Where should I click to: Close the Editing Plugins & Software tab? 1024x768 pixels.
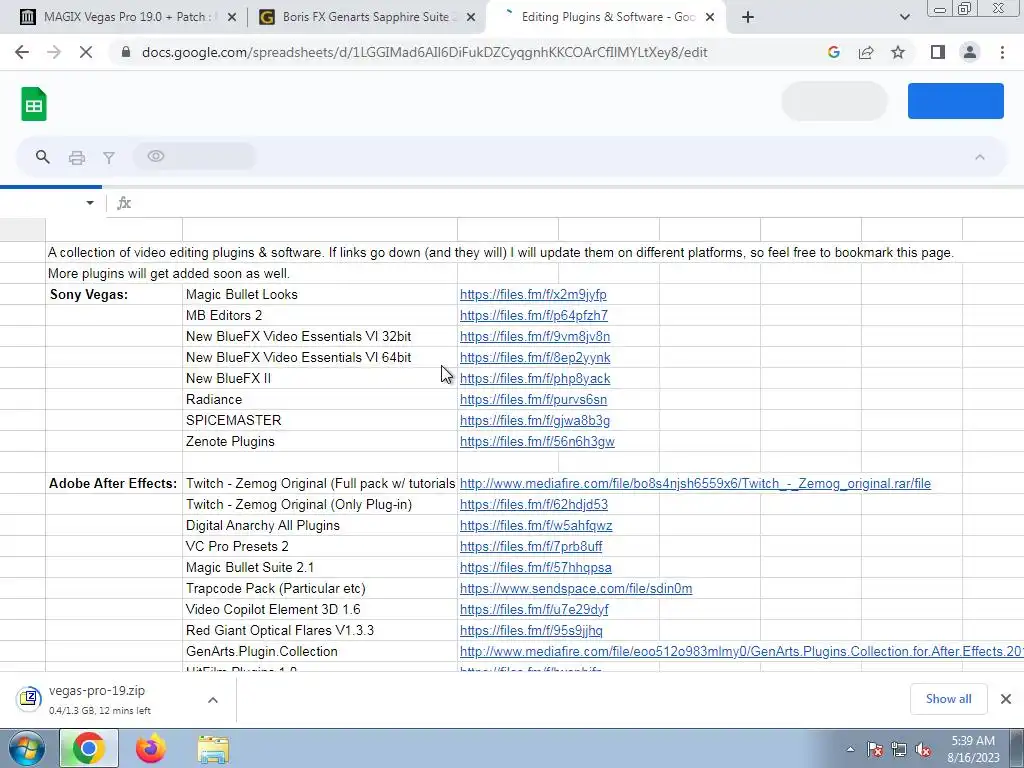[711, 17]
